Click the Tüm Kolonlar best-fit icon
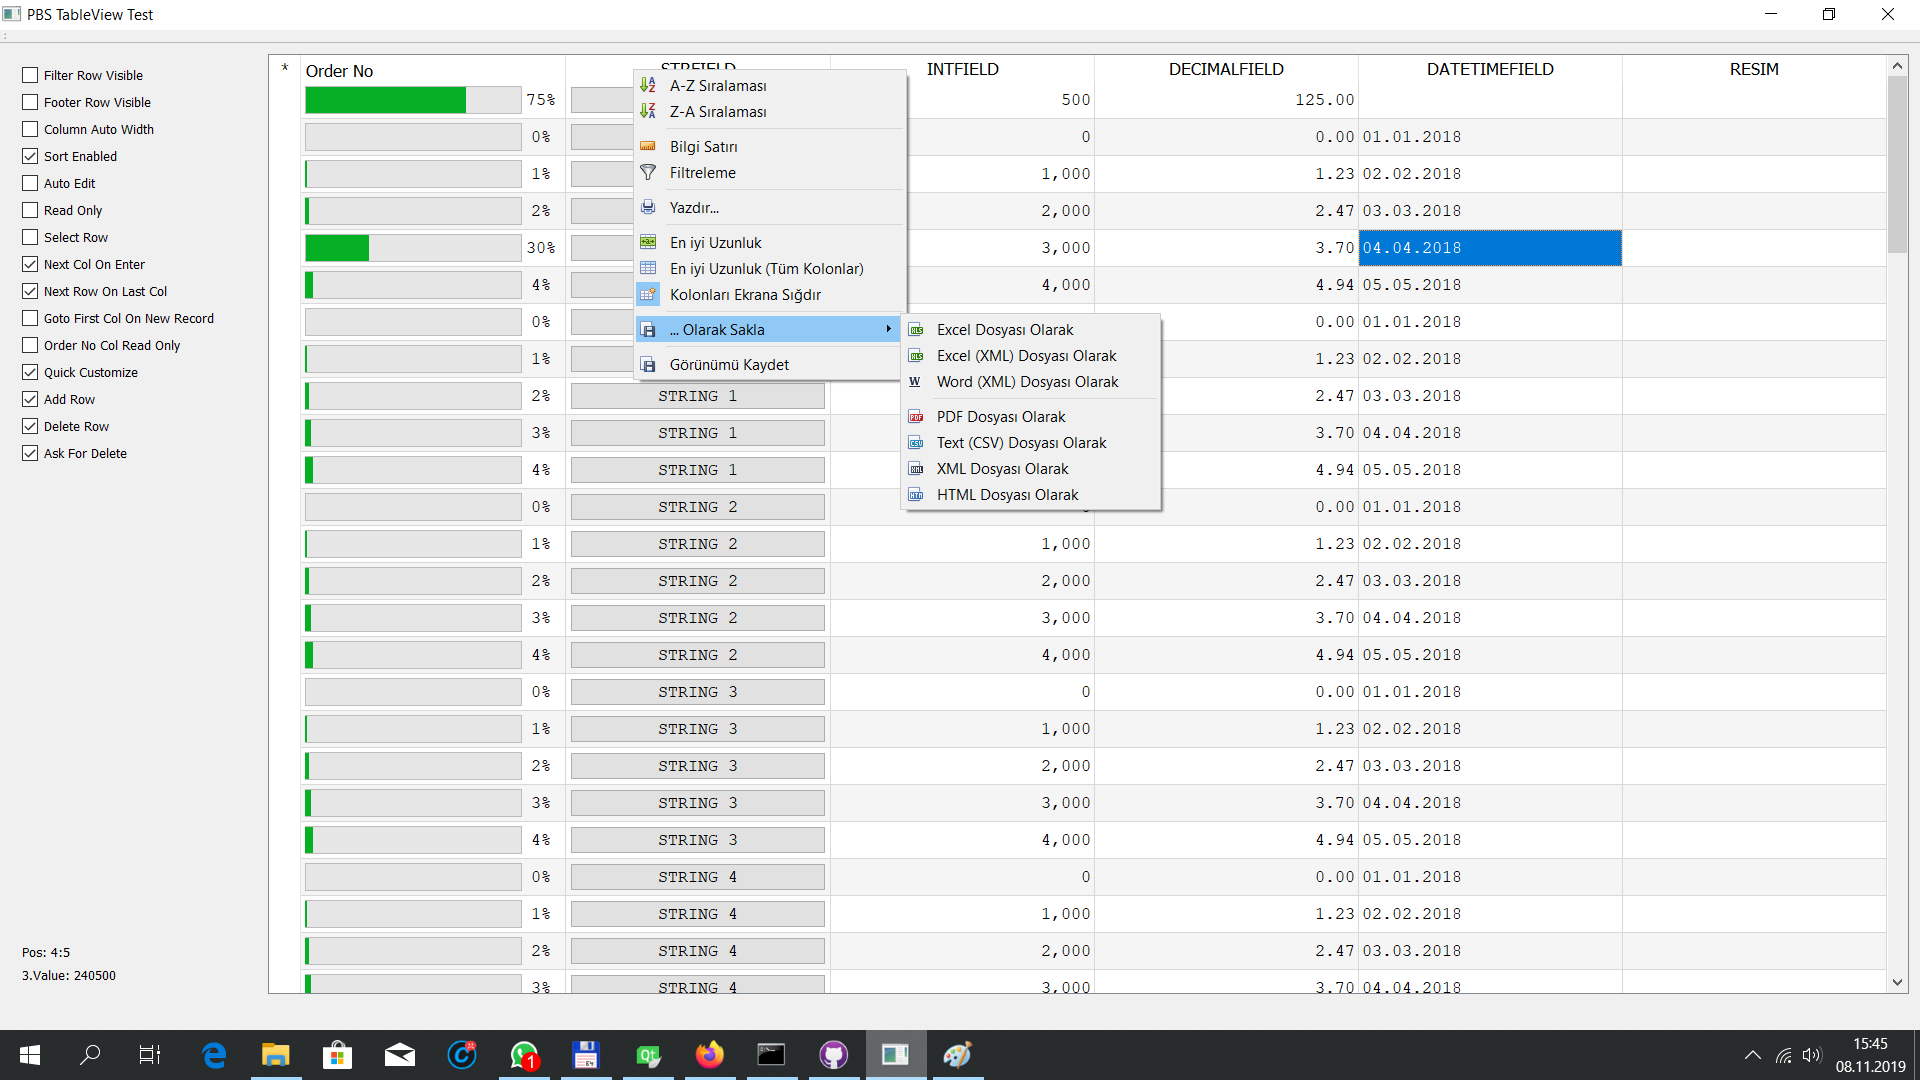 point(648,268)
